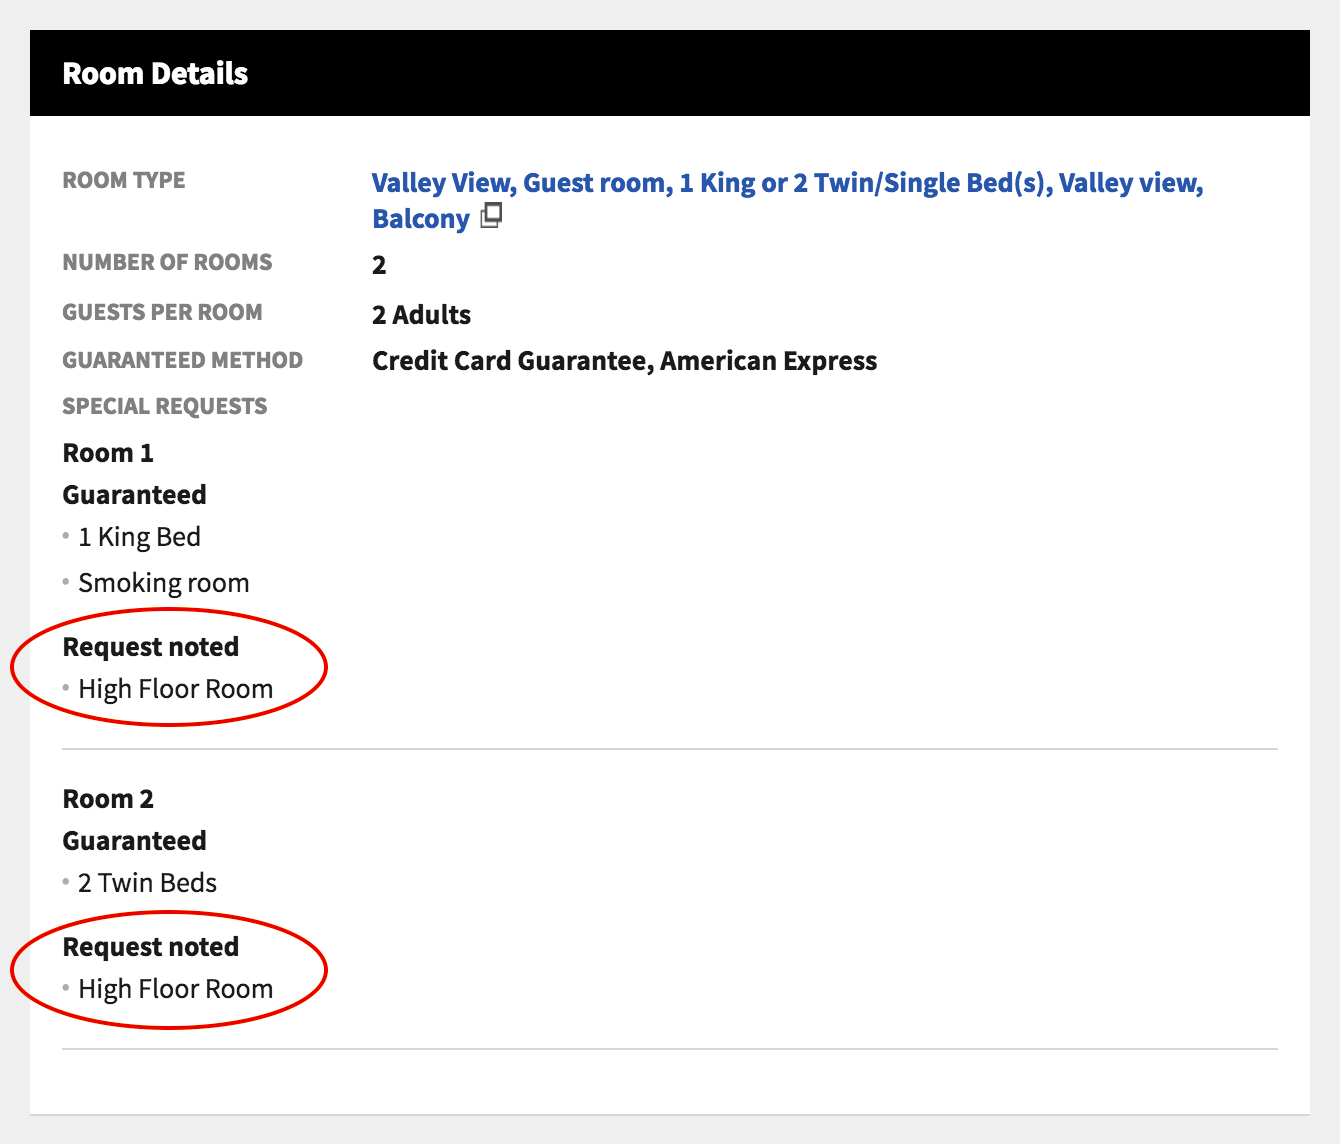This screenshot has height=1144, width=1340.
Task: Select High Floor Room under Room 2
Action: click(x=176, y=989)
